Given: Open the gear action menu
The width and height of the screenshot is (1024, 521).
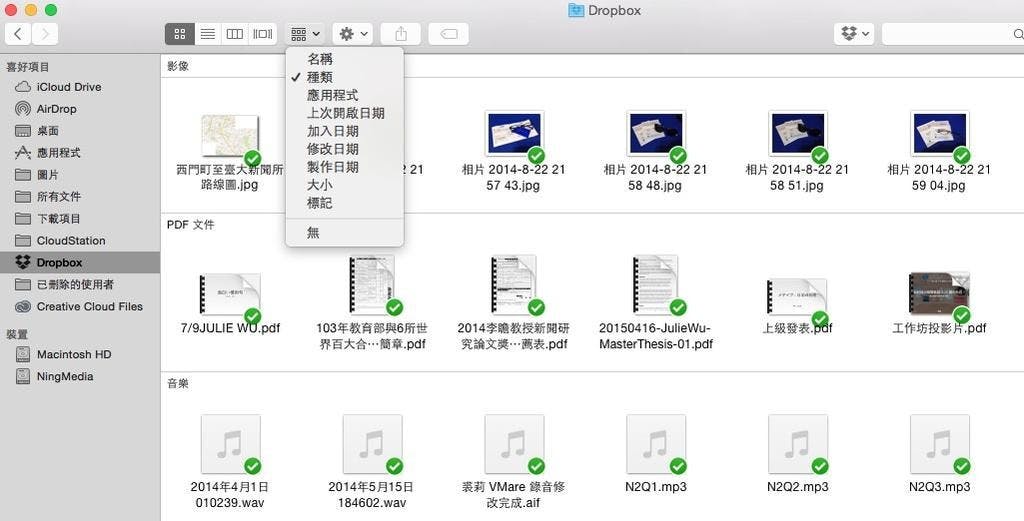Looking at the screenshot, I should tap(353, 34).
